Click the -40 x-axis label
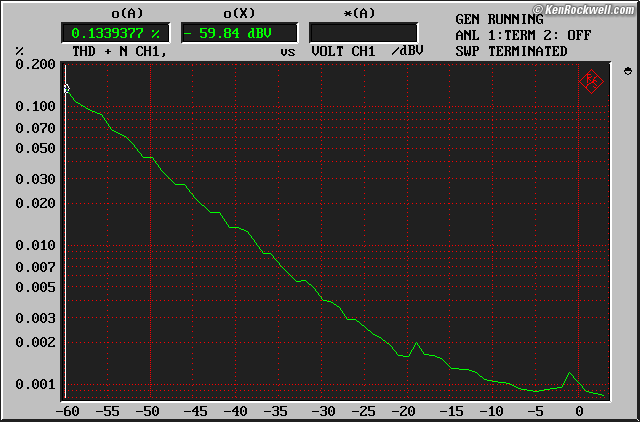The width and height of the screenshot is (640, 422). point(235,411)
